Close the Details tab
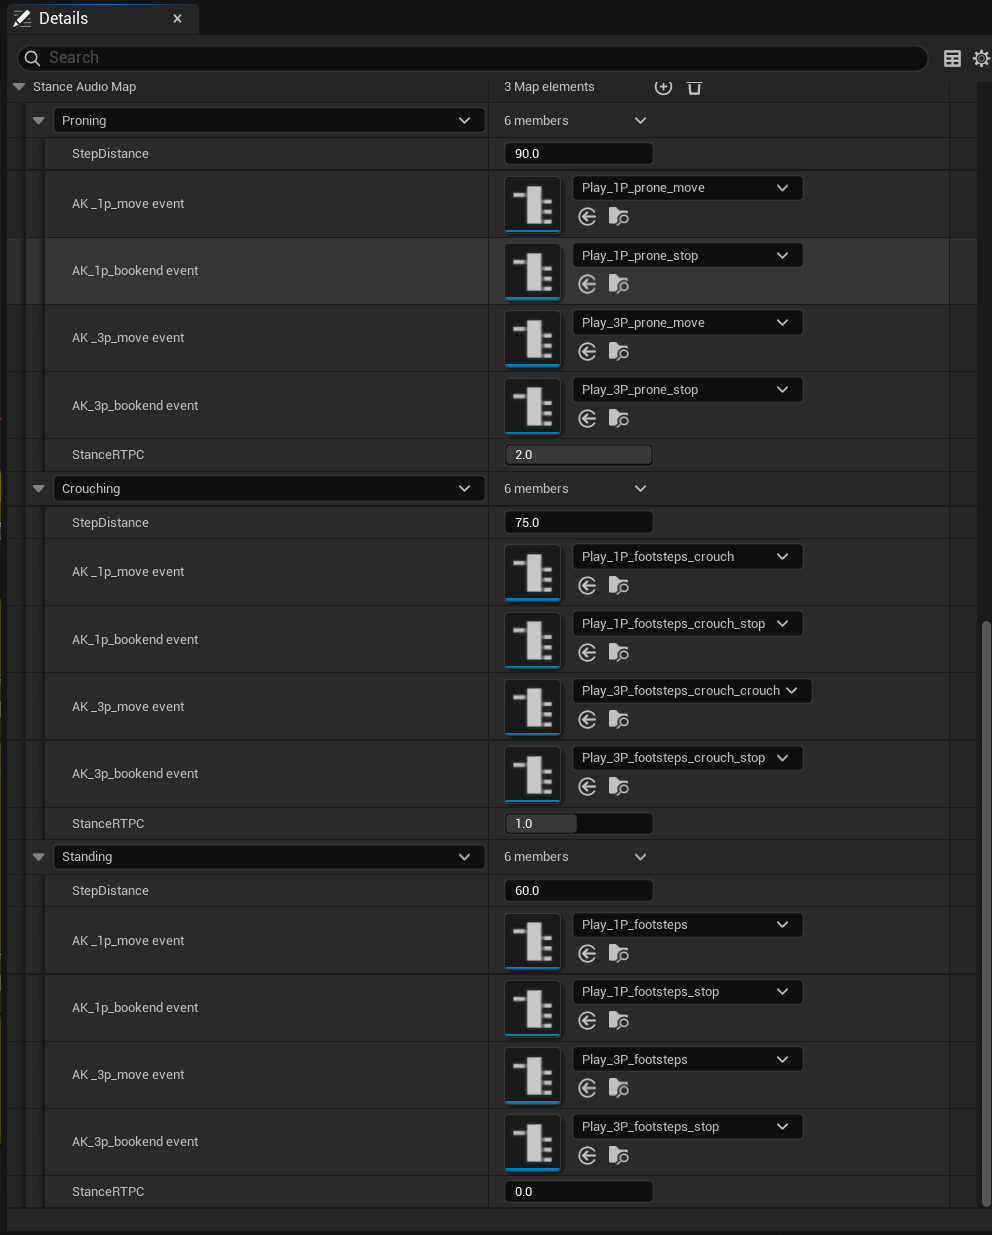 [x=177, y=19]
